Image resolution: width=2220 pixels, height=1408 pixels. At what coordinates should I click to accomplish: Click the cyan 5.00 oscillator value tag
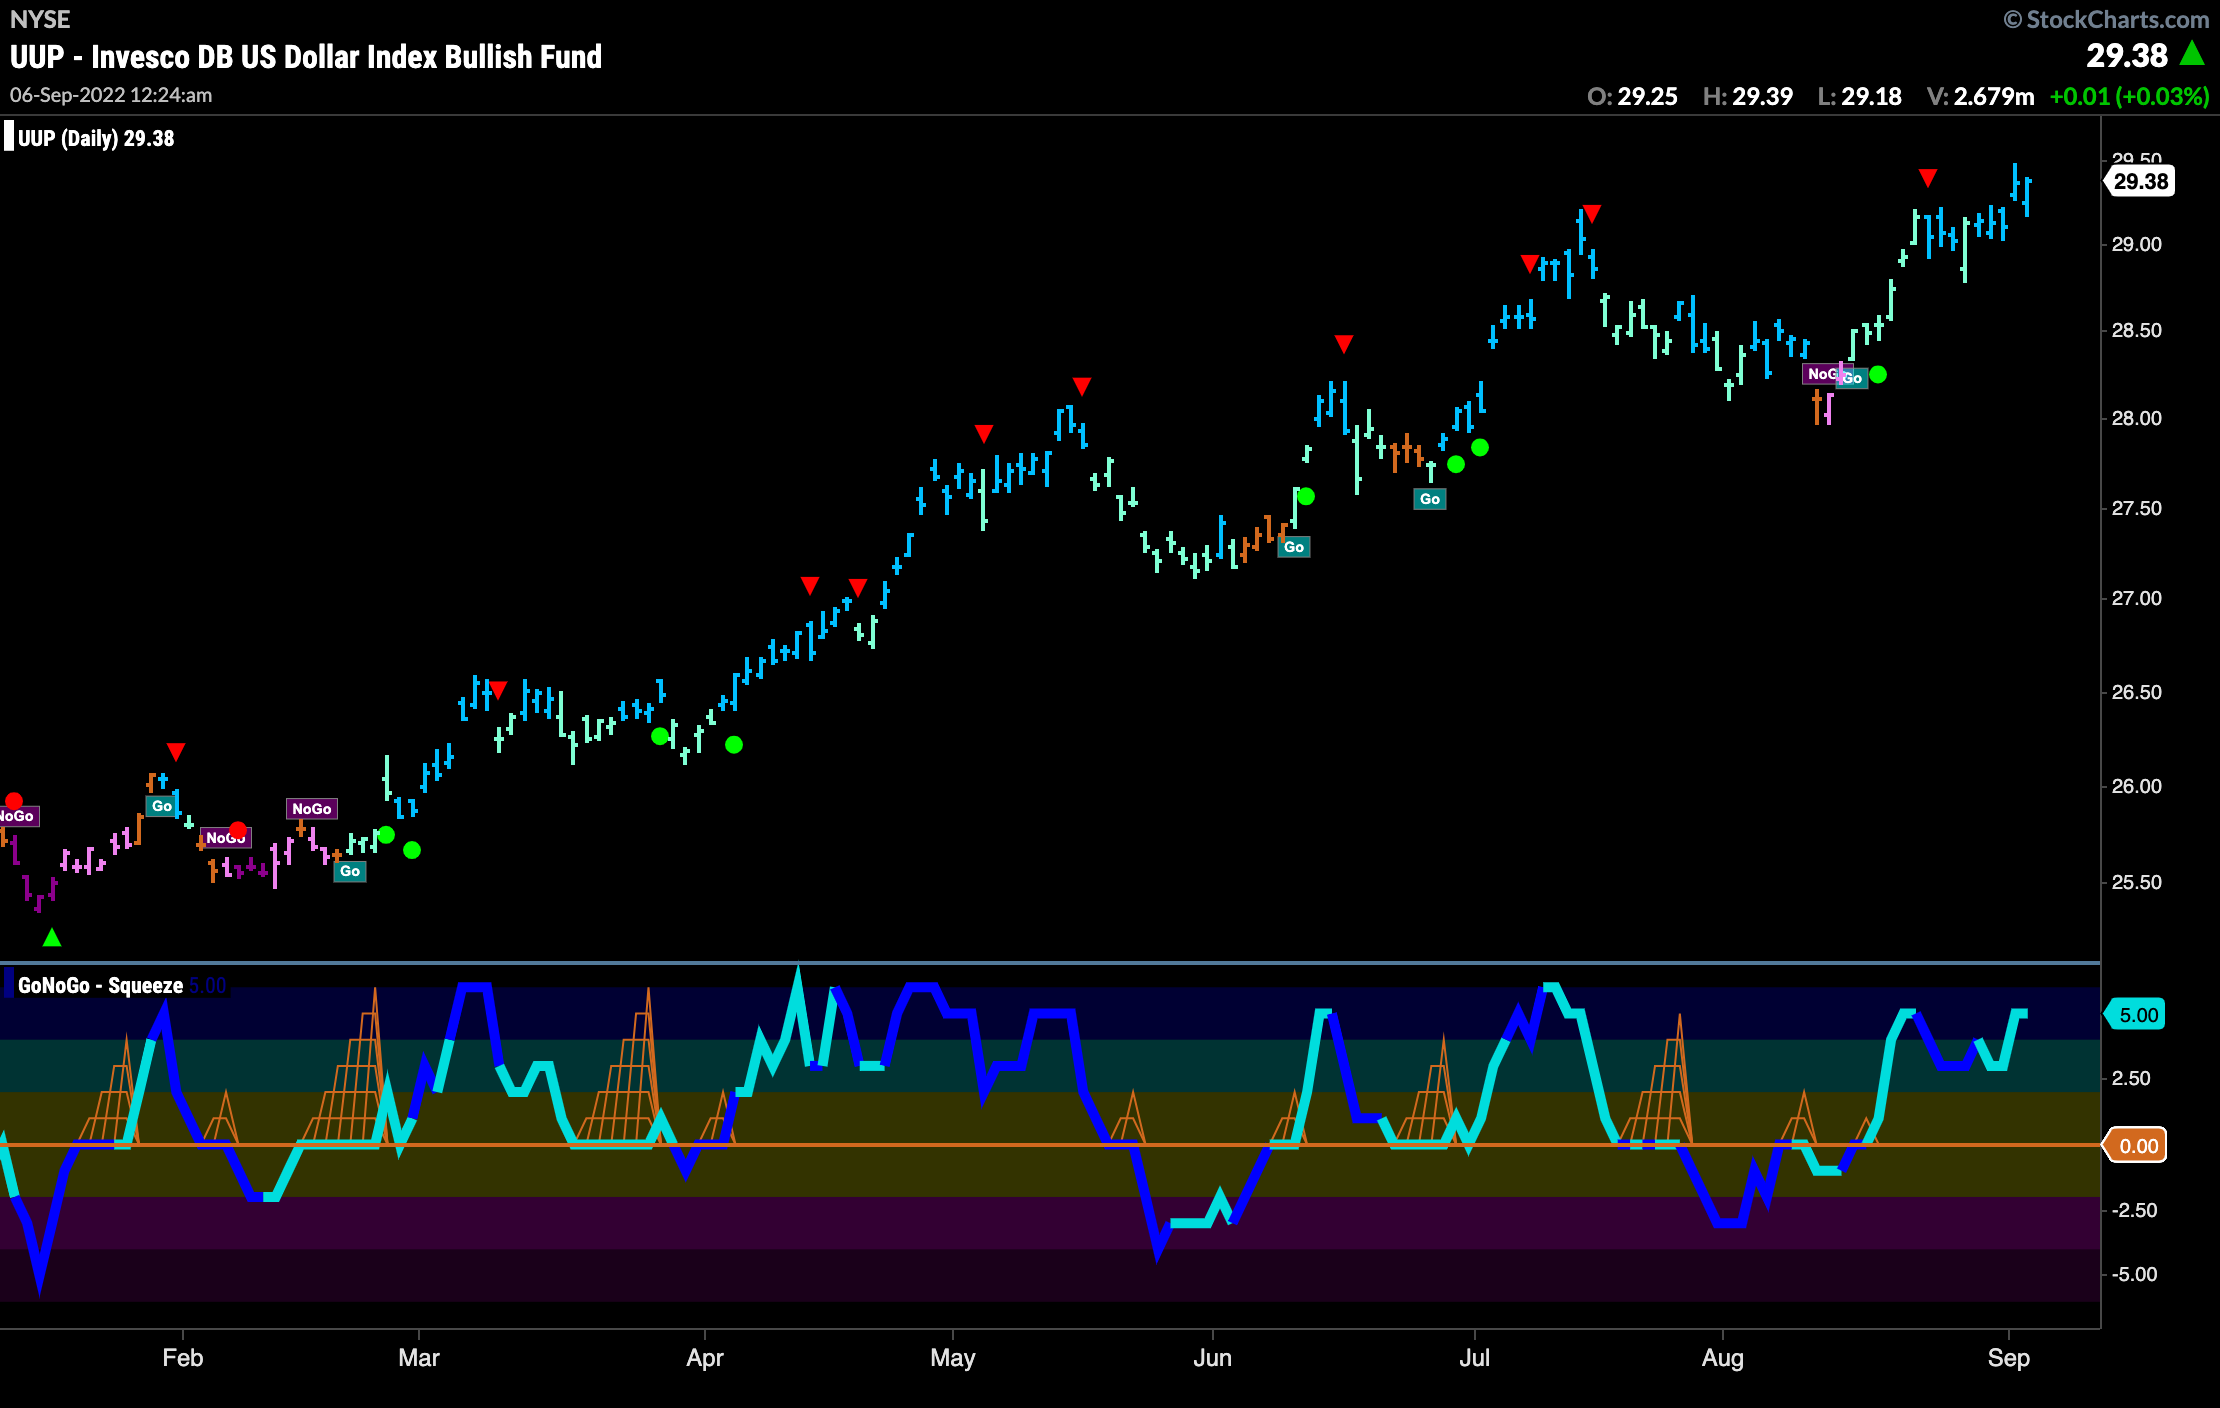point(2137,1014)
